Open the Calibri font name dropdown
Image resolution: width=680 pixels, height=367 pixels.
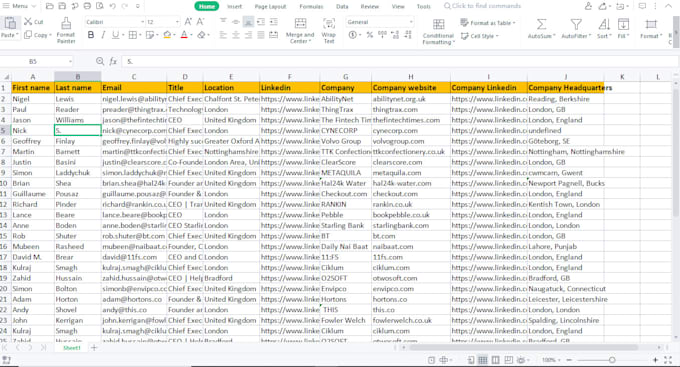click(142, 22)
